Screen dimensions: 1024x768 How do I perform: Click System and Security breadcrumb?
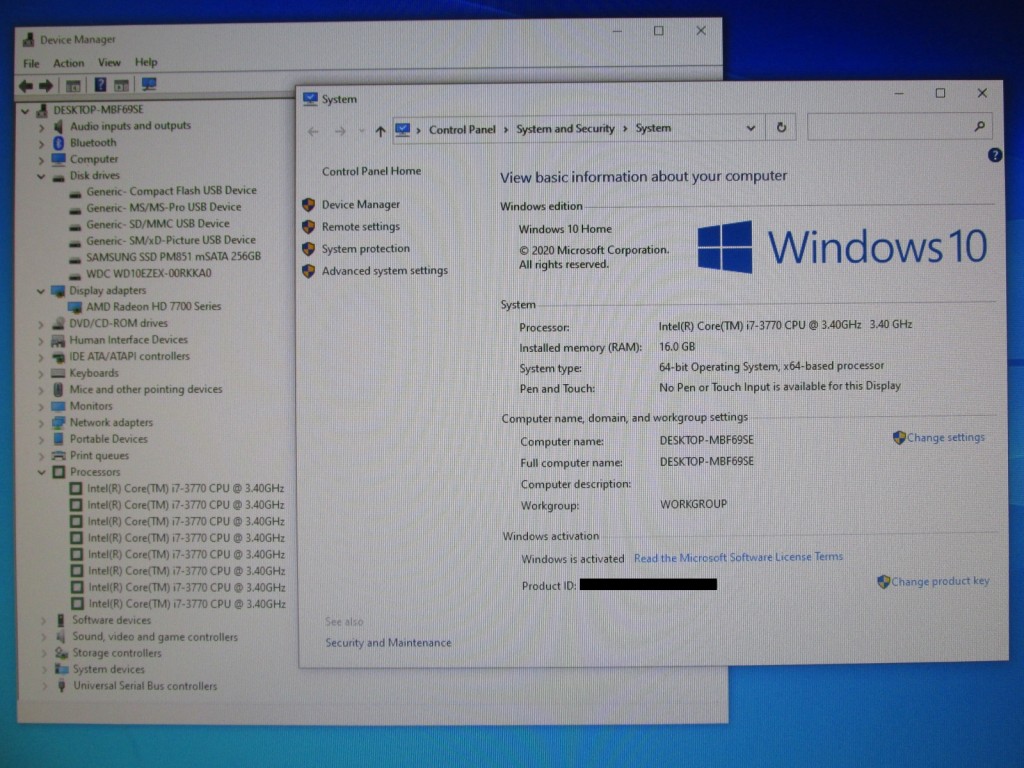pyautogui.click(x=565, y=129)
